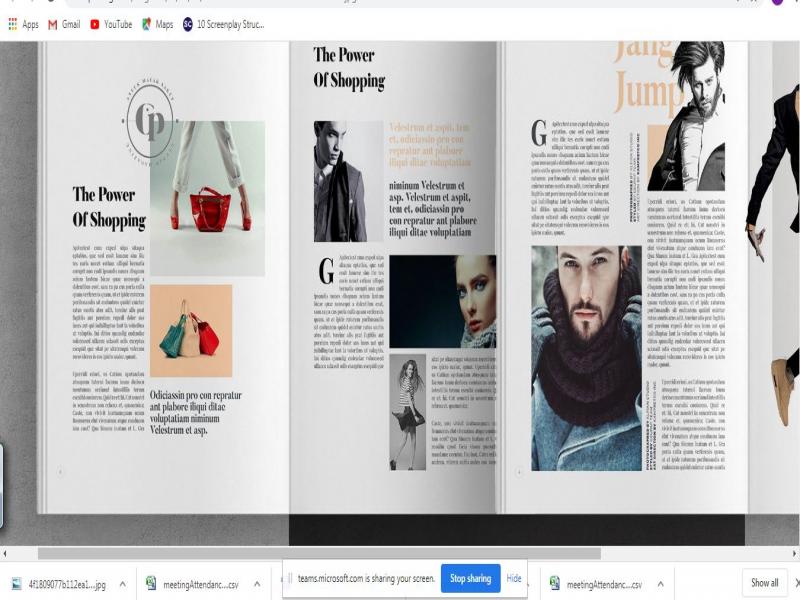Open the Gmail bookmark
Image resolution: width=800 pixels, height=600 pixels.
[x=63, y=24]
